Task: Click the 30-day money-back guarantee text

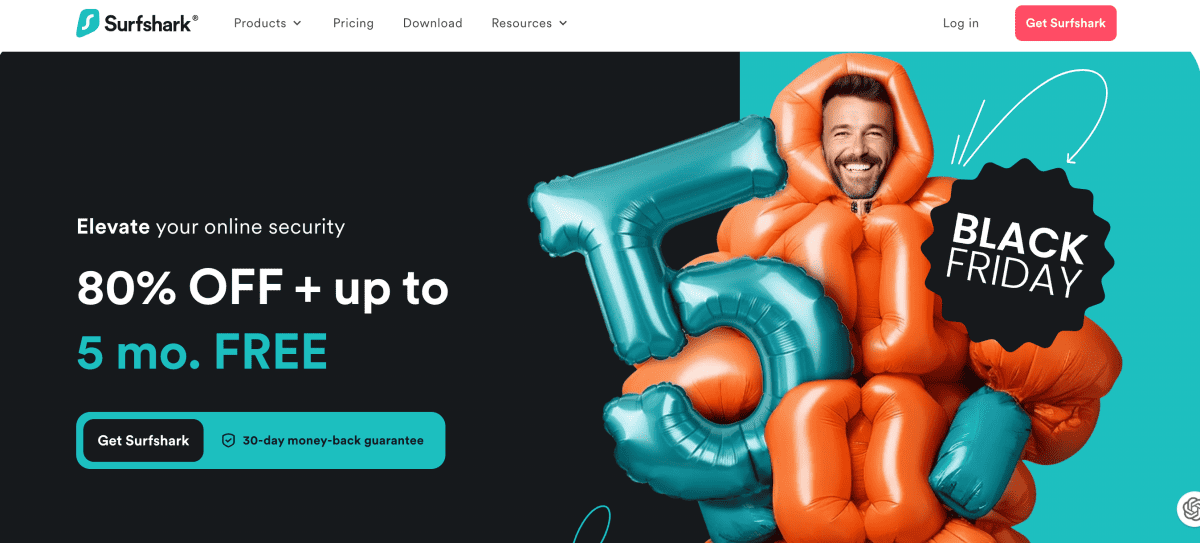Action: (x=333, y=441)
